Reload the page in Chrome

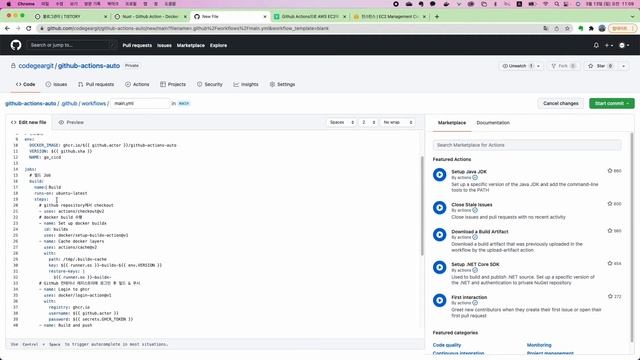click(28, 28)
